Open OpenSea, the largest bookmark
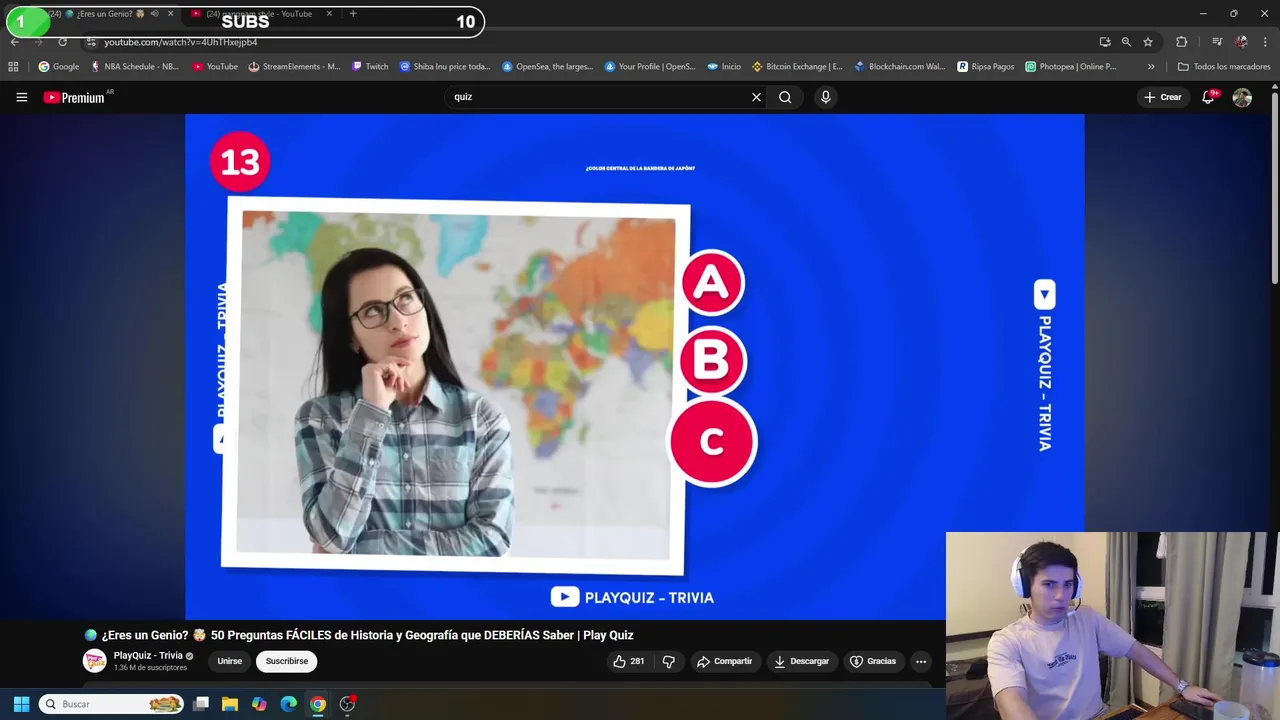Screen dimensions: 1280x720 coord(547,67)
